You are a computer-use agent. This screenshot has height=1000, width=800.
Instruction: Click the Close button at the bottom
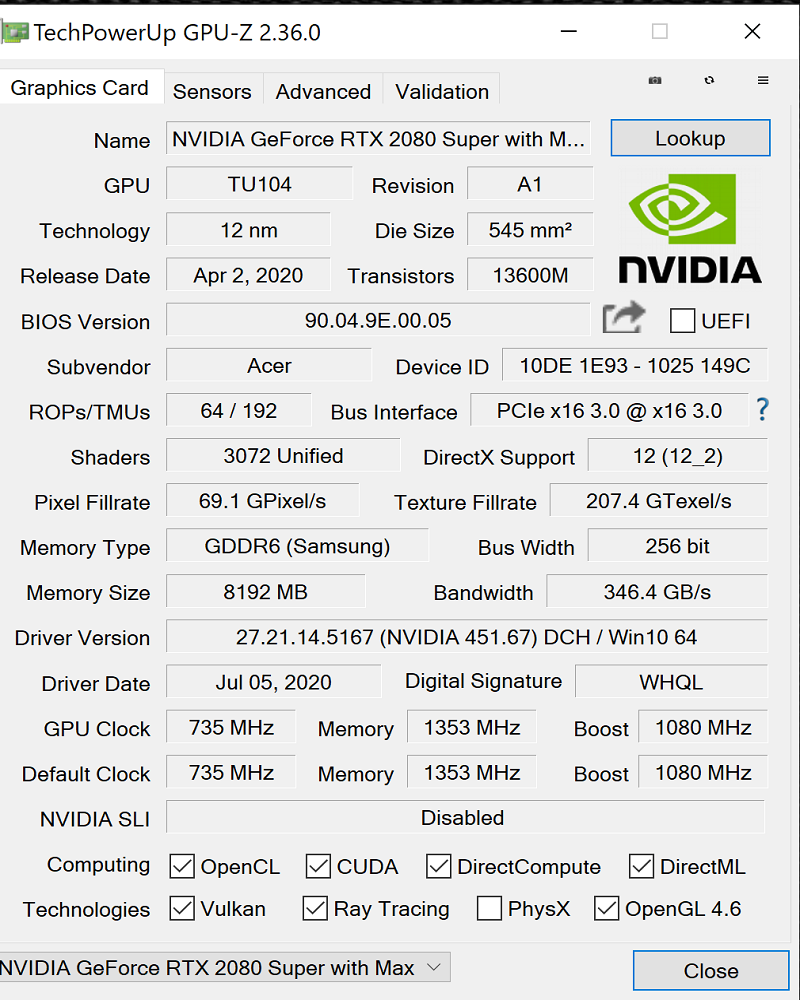tap(711, 971)
